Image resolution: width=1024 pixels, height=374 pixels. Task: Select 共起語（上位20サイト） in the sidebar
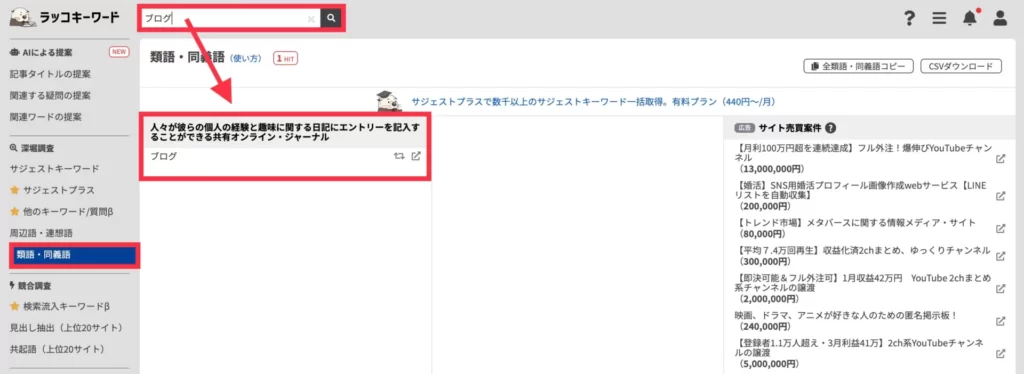57,349
